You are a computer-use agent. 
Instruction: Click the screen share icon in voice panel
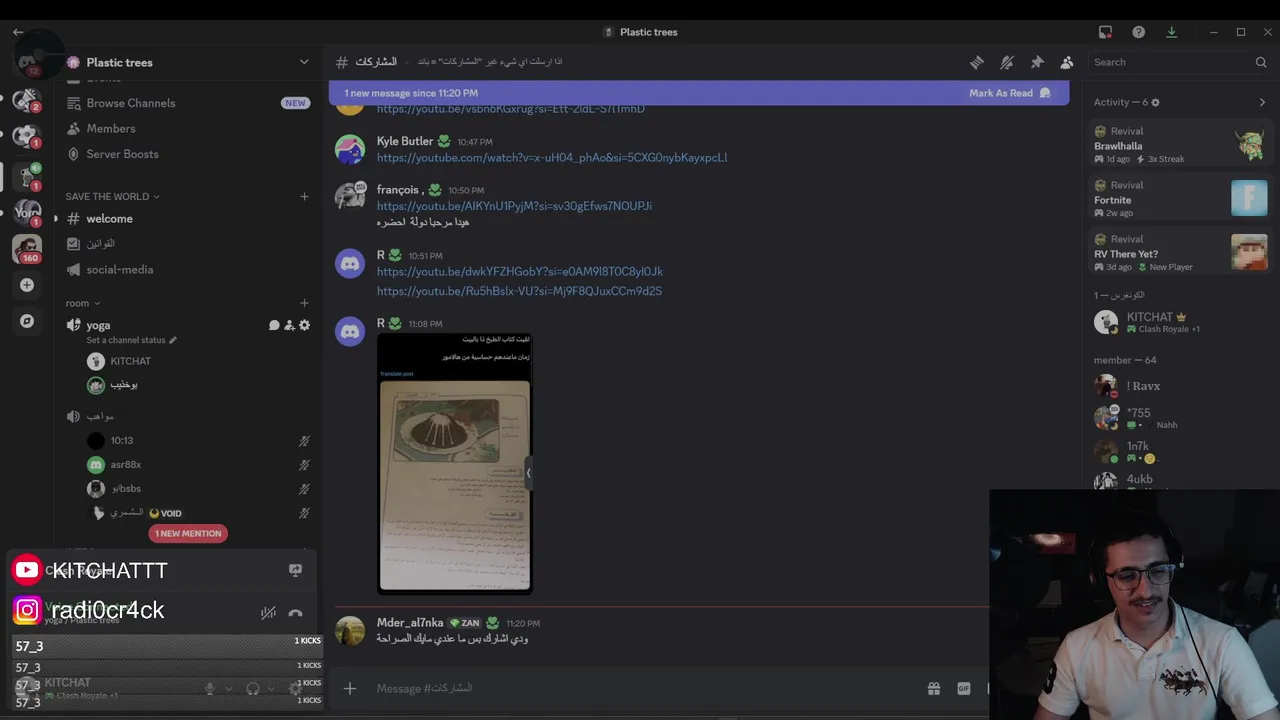pyautogui.click(x=295, y=570)
